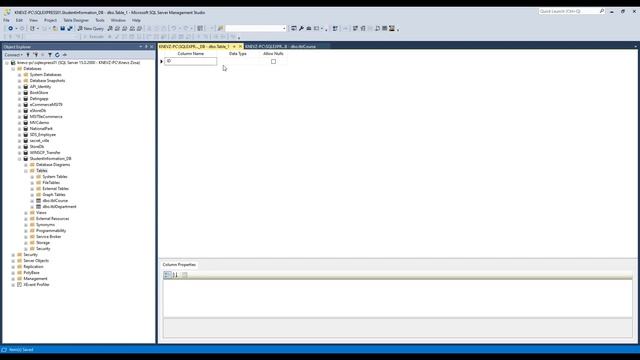Click the Object Explorer filter icon

pyautogui.click(x=50, y=55)
